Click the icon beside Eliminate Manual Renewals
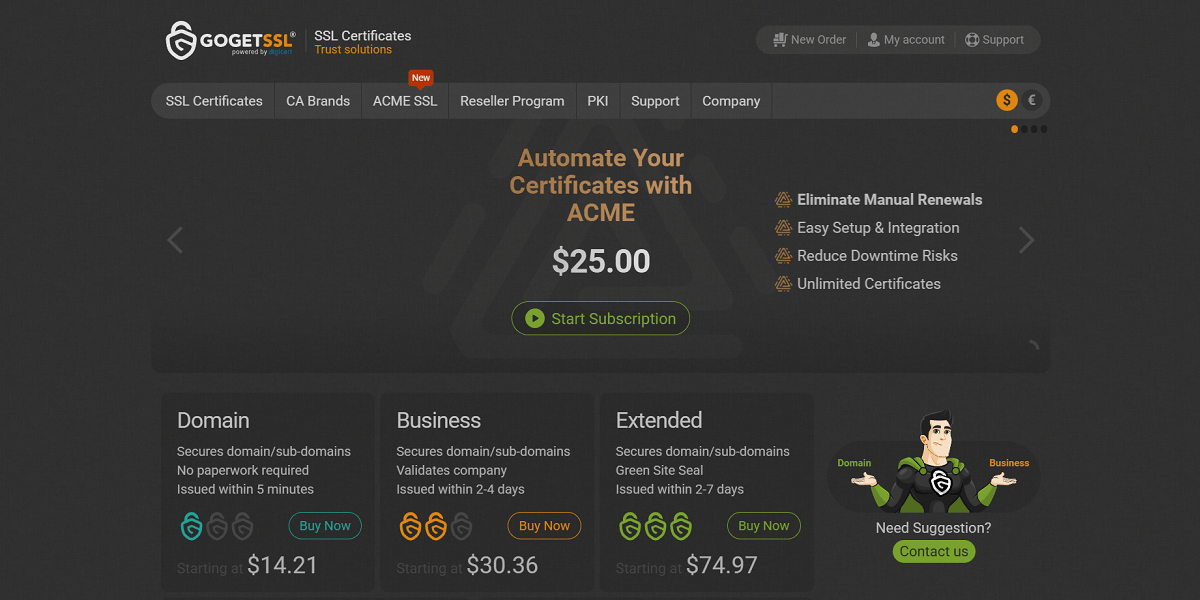Viewport: 1200px width, 600px height. pos(783,200)
